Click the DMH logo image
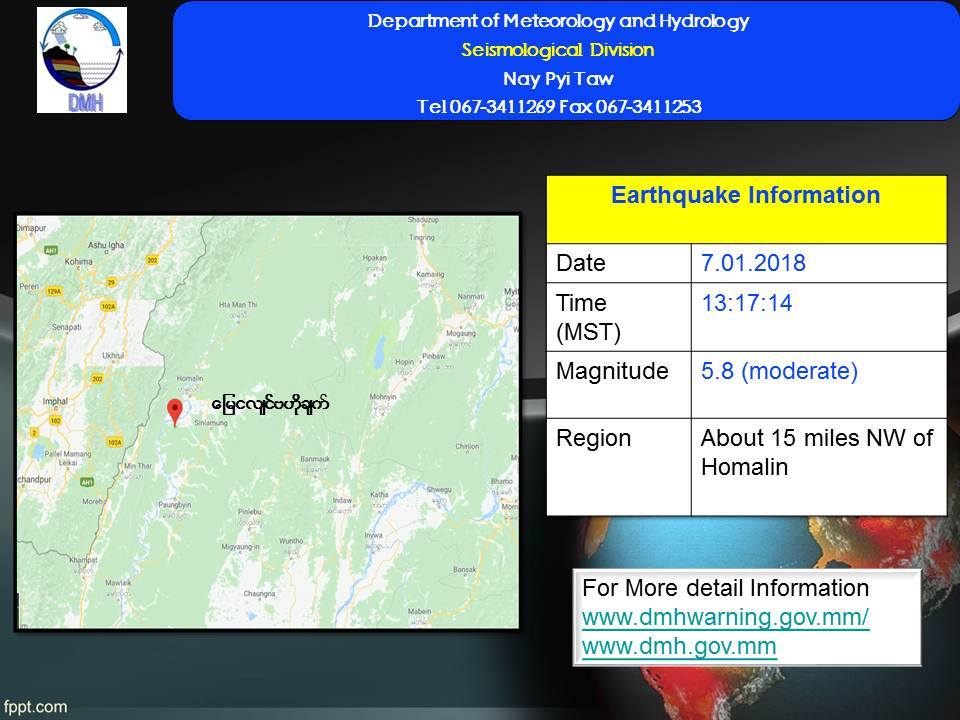960x720 pixels. [x=82, y=60]
